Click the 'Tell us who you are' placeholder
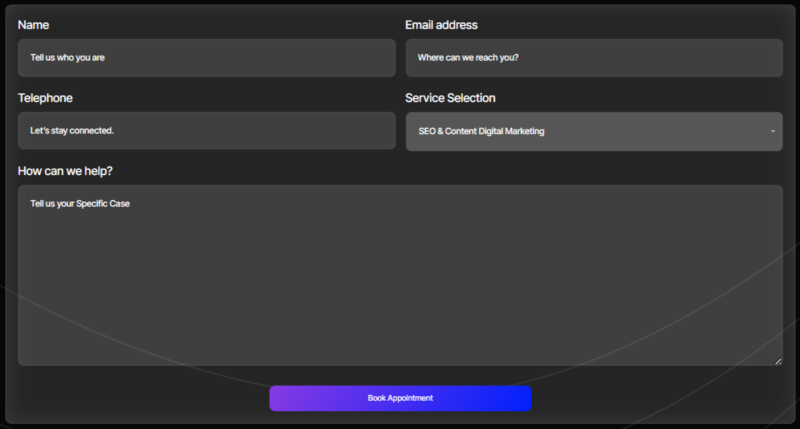This screenshot has height=429, width=800. 67,58
